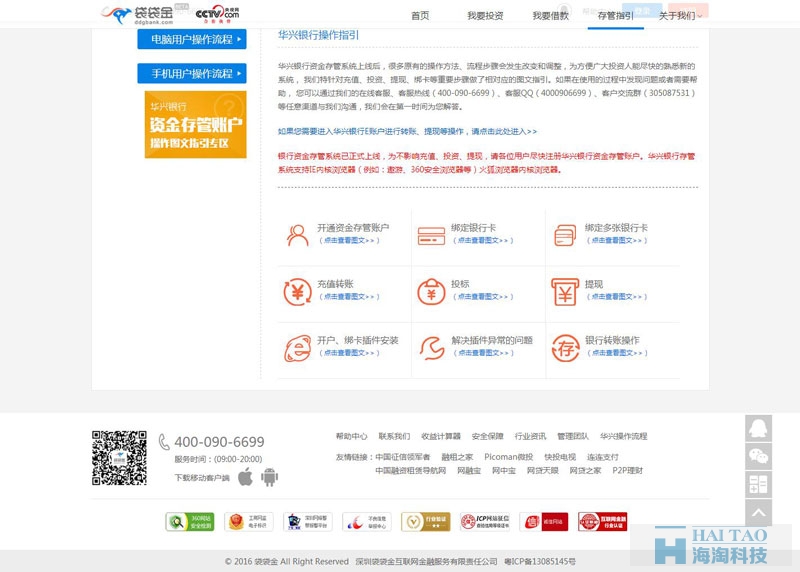Click the CCTV.com logo in the header
800x572 pixels.
217,14
